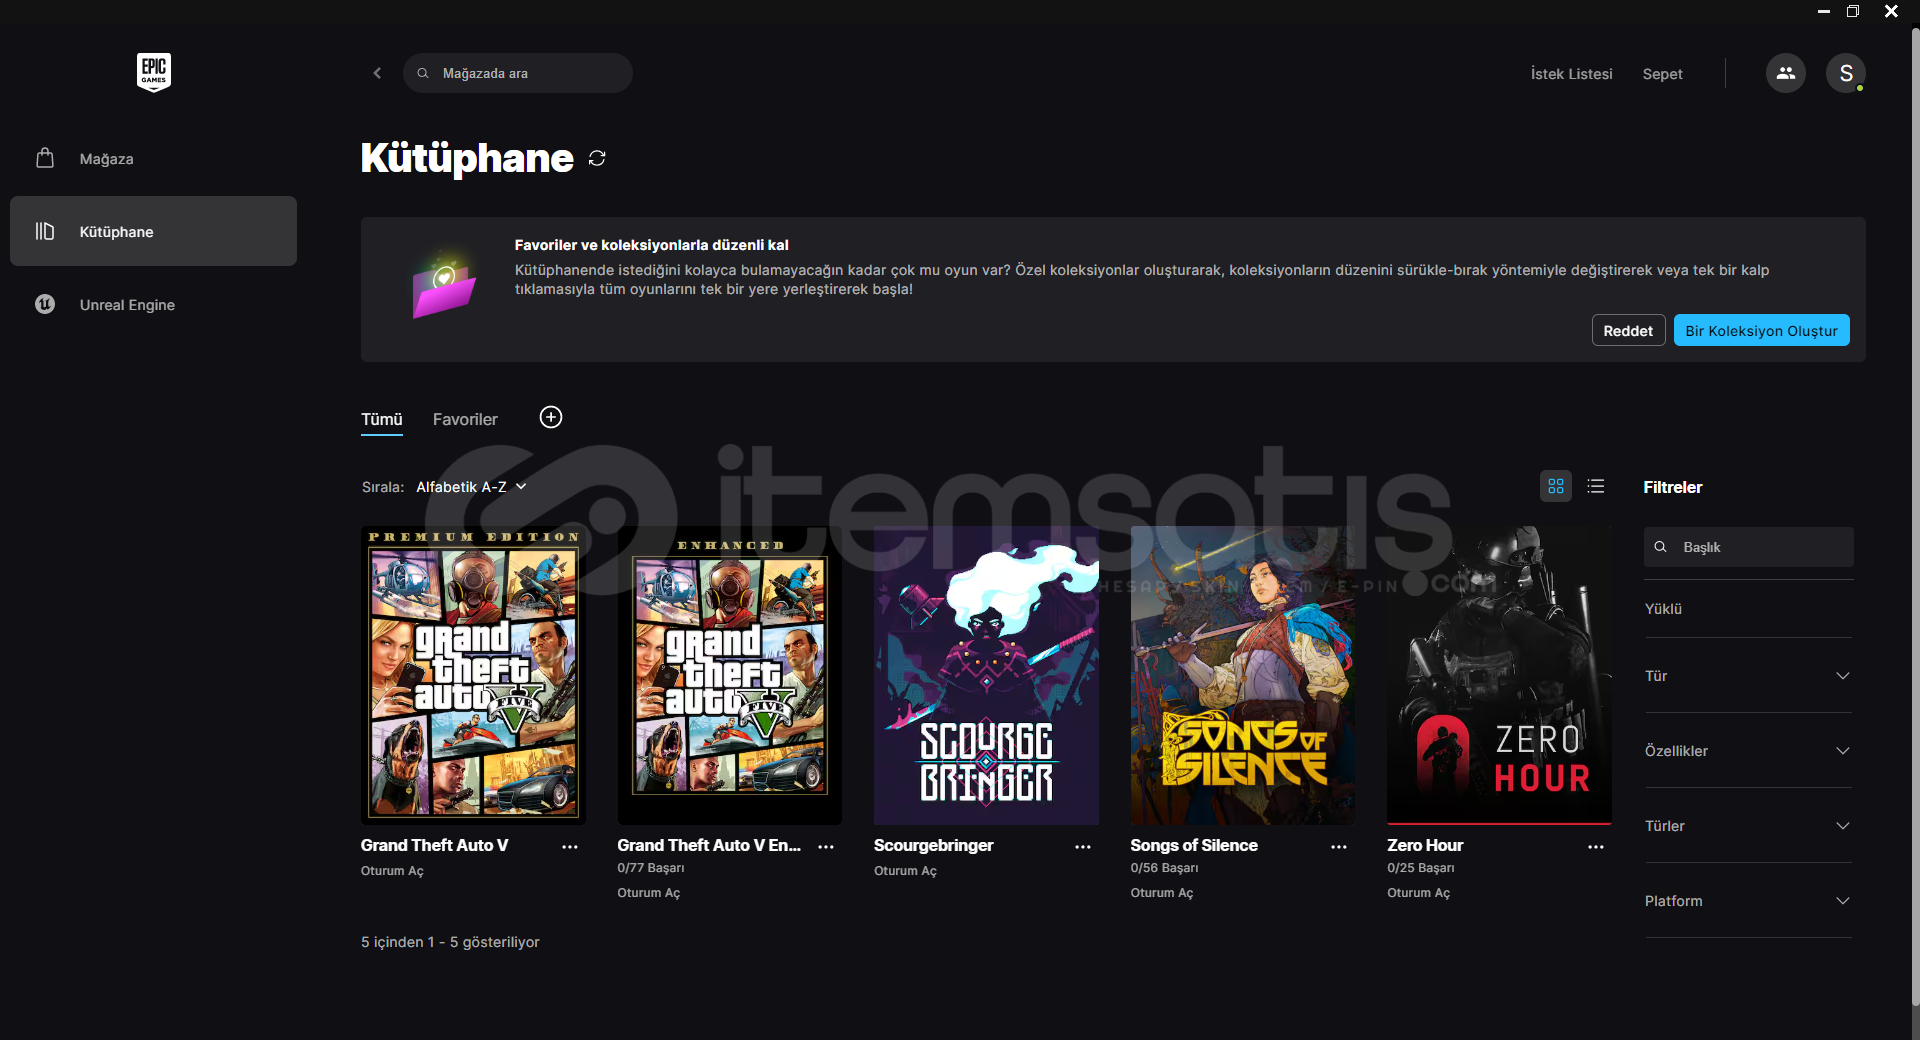The width and height of the screenshot is (1920, 1040).
Task: Minimize the Epic Games Launcher window
Action: point(1824,11)
